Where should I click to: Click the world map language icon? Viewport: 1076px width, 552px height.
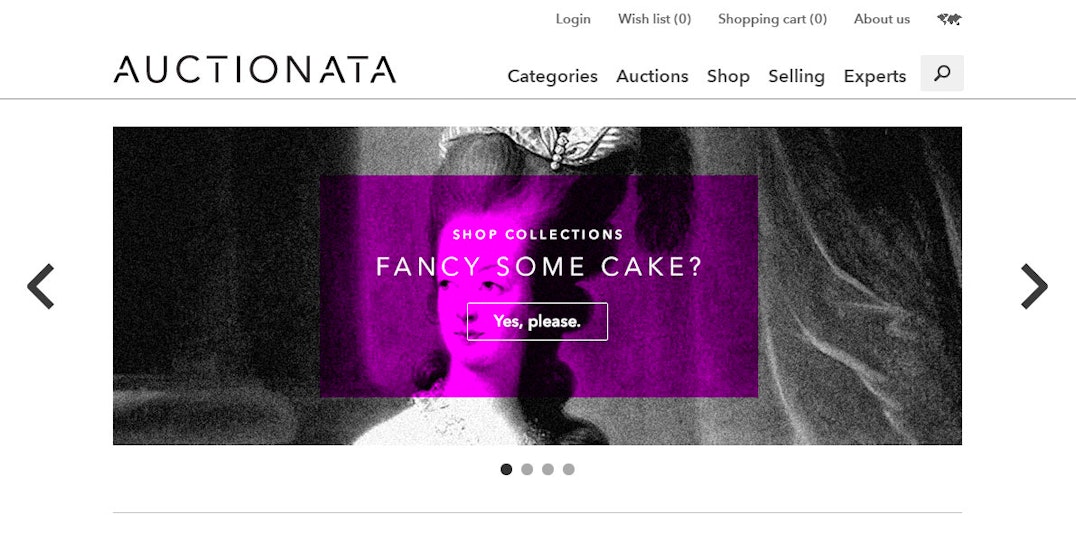(x=950, y=19)
